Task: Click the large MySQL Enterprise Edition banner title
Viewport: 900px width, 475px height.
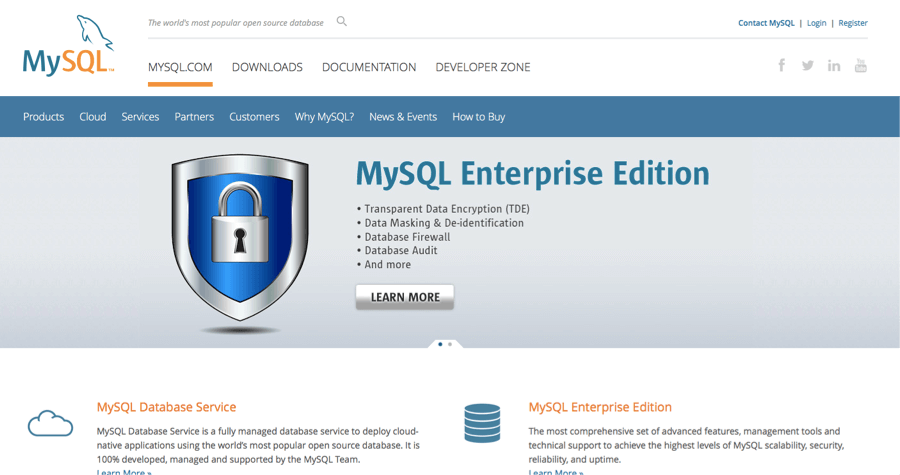Action: point(533,174)
